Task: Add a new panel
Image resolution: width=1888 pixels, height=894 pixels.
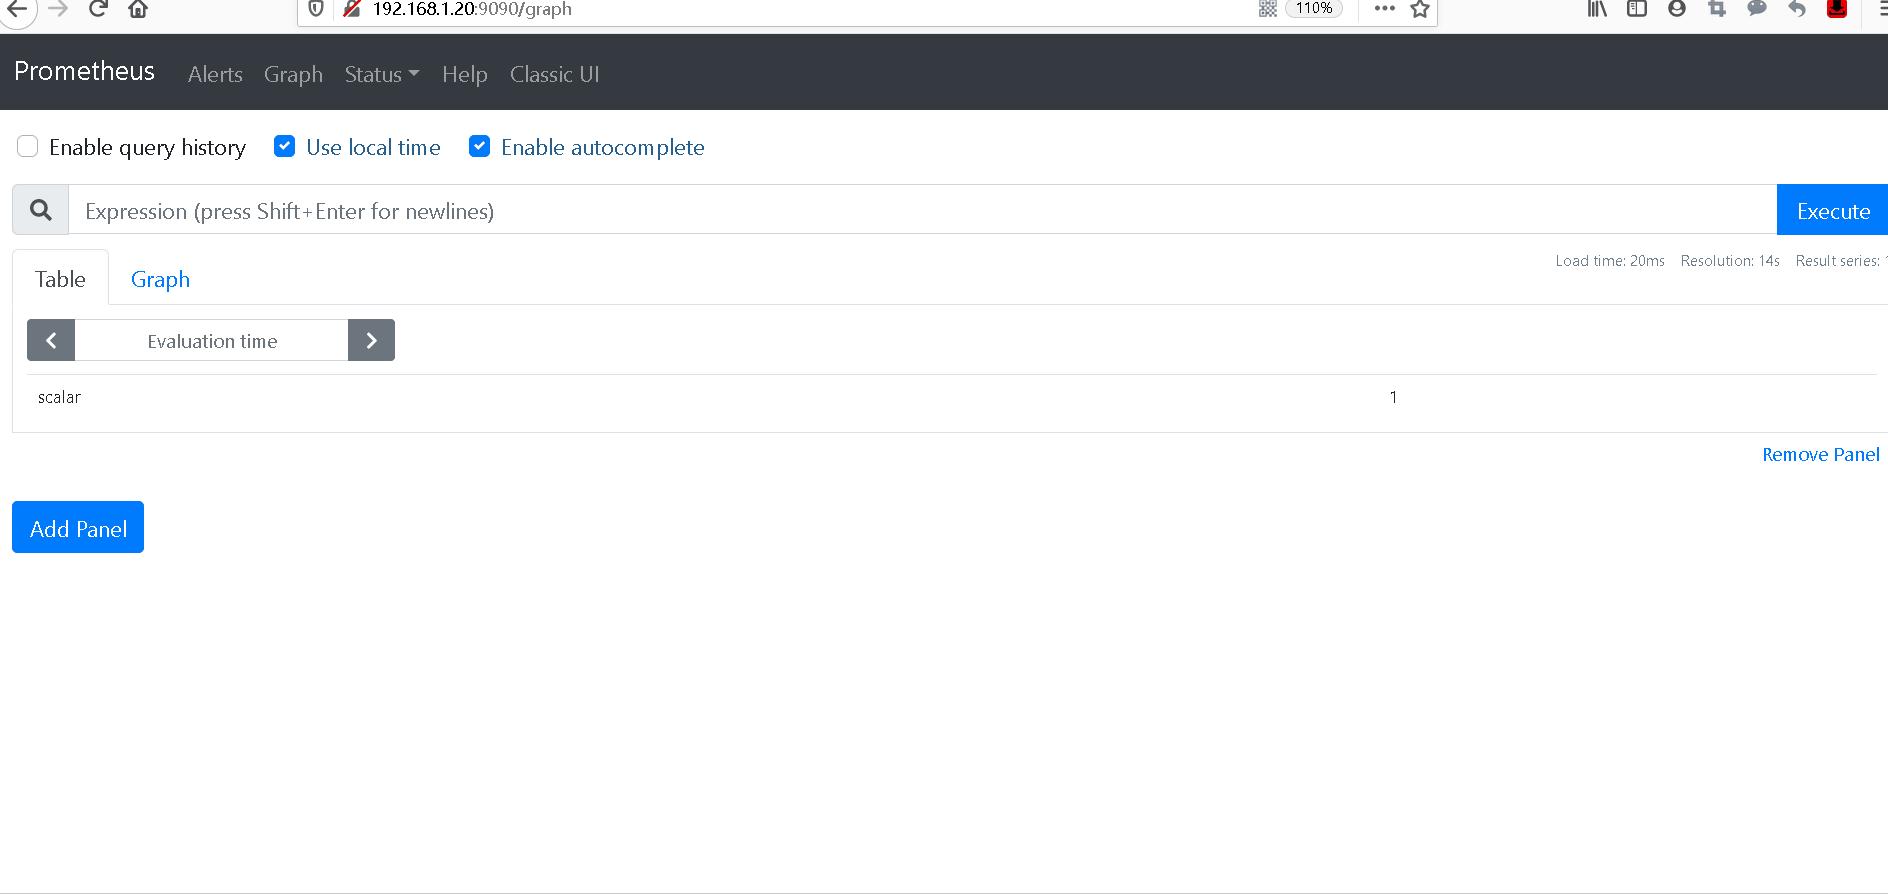Action: click(x=78, y=527)
